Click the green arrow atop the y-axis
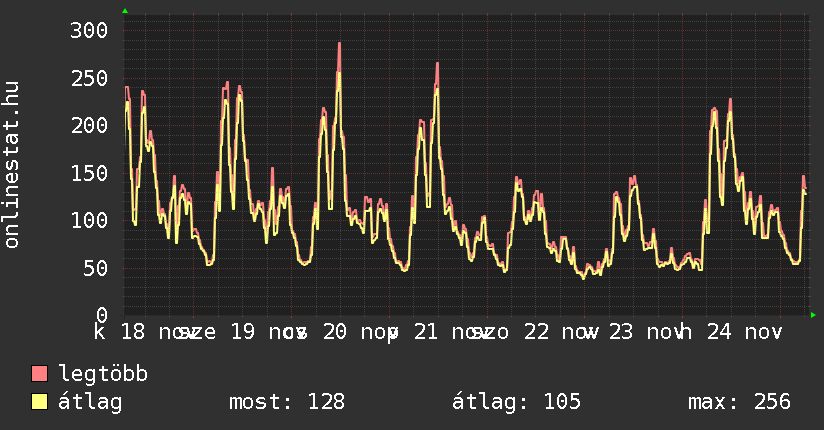This screenshot has width=824, height=430. click(124, 11)
